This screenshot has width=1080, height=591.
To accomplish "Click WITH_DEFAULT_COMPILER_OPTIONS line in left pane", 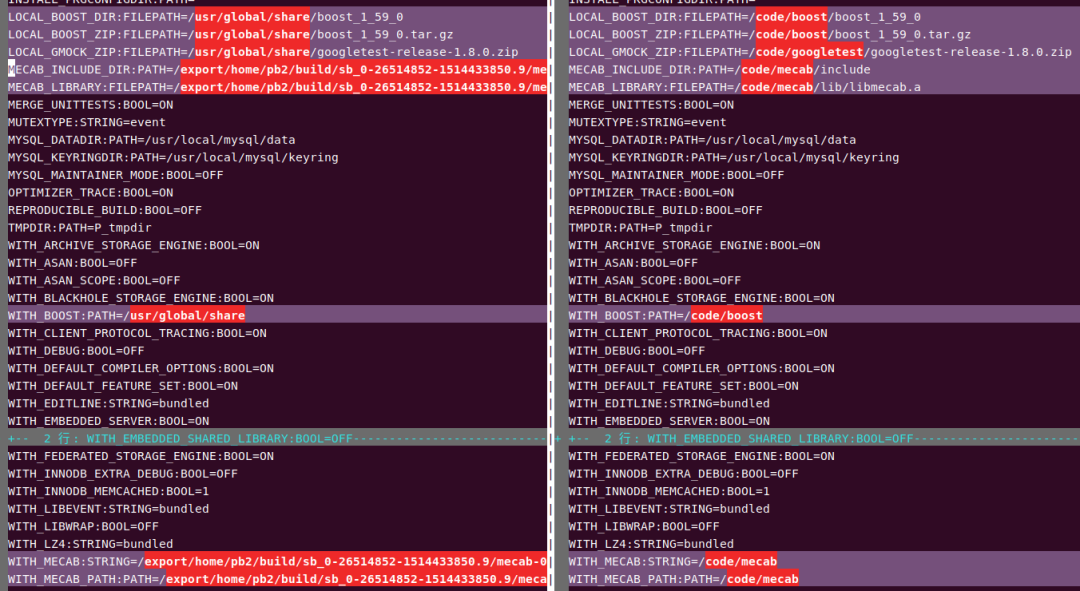I will coord(141,369).
